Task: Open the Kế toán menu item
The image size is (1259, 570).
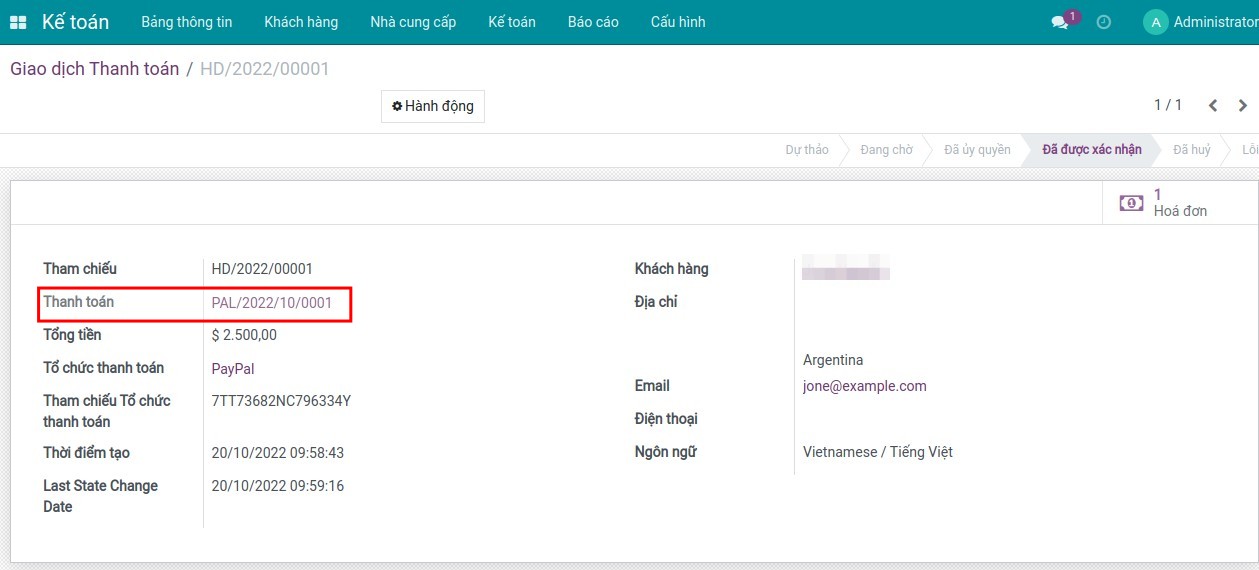Action: click(x=512, y=22)
